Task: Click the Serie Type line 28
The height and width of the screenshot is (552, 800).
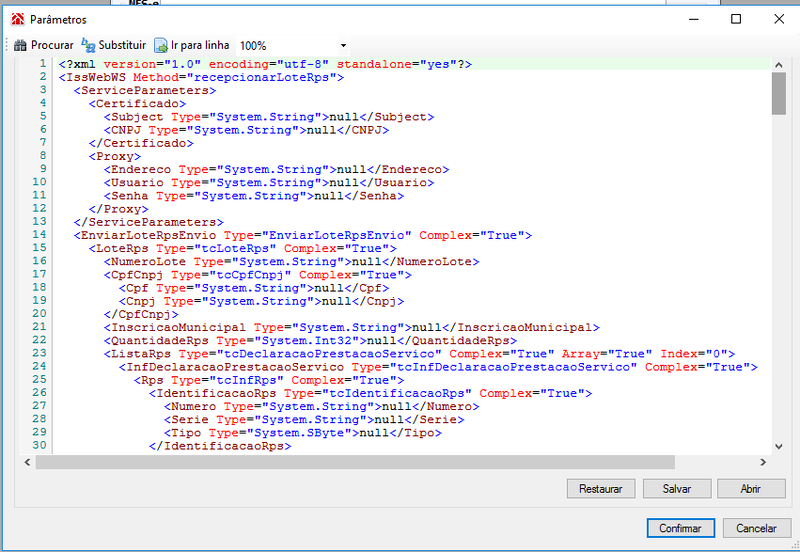Action: pyautogui.click(x=314, y=420)
